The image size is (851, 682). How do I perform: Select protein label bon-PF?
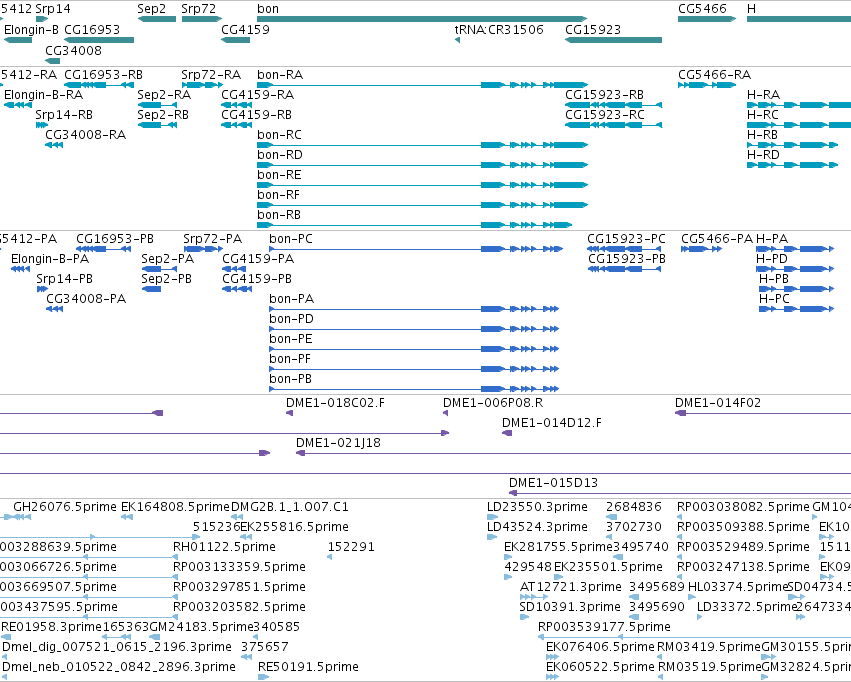290,359
